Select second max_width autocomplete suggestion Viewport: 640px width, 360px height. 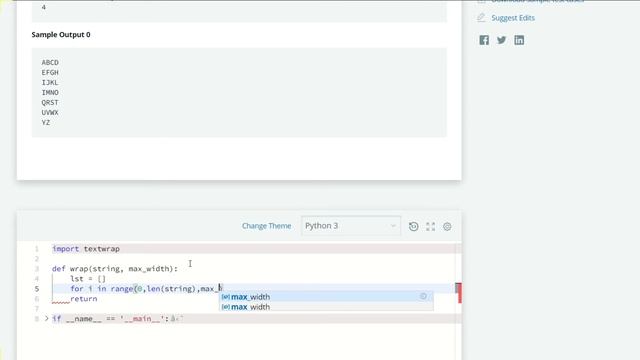(326, 307)
